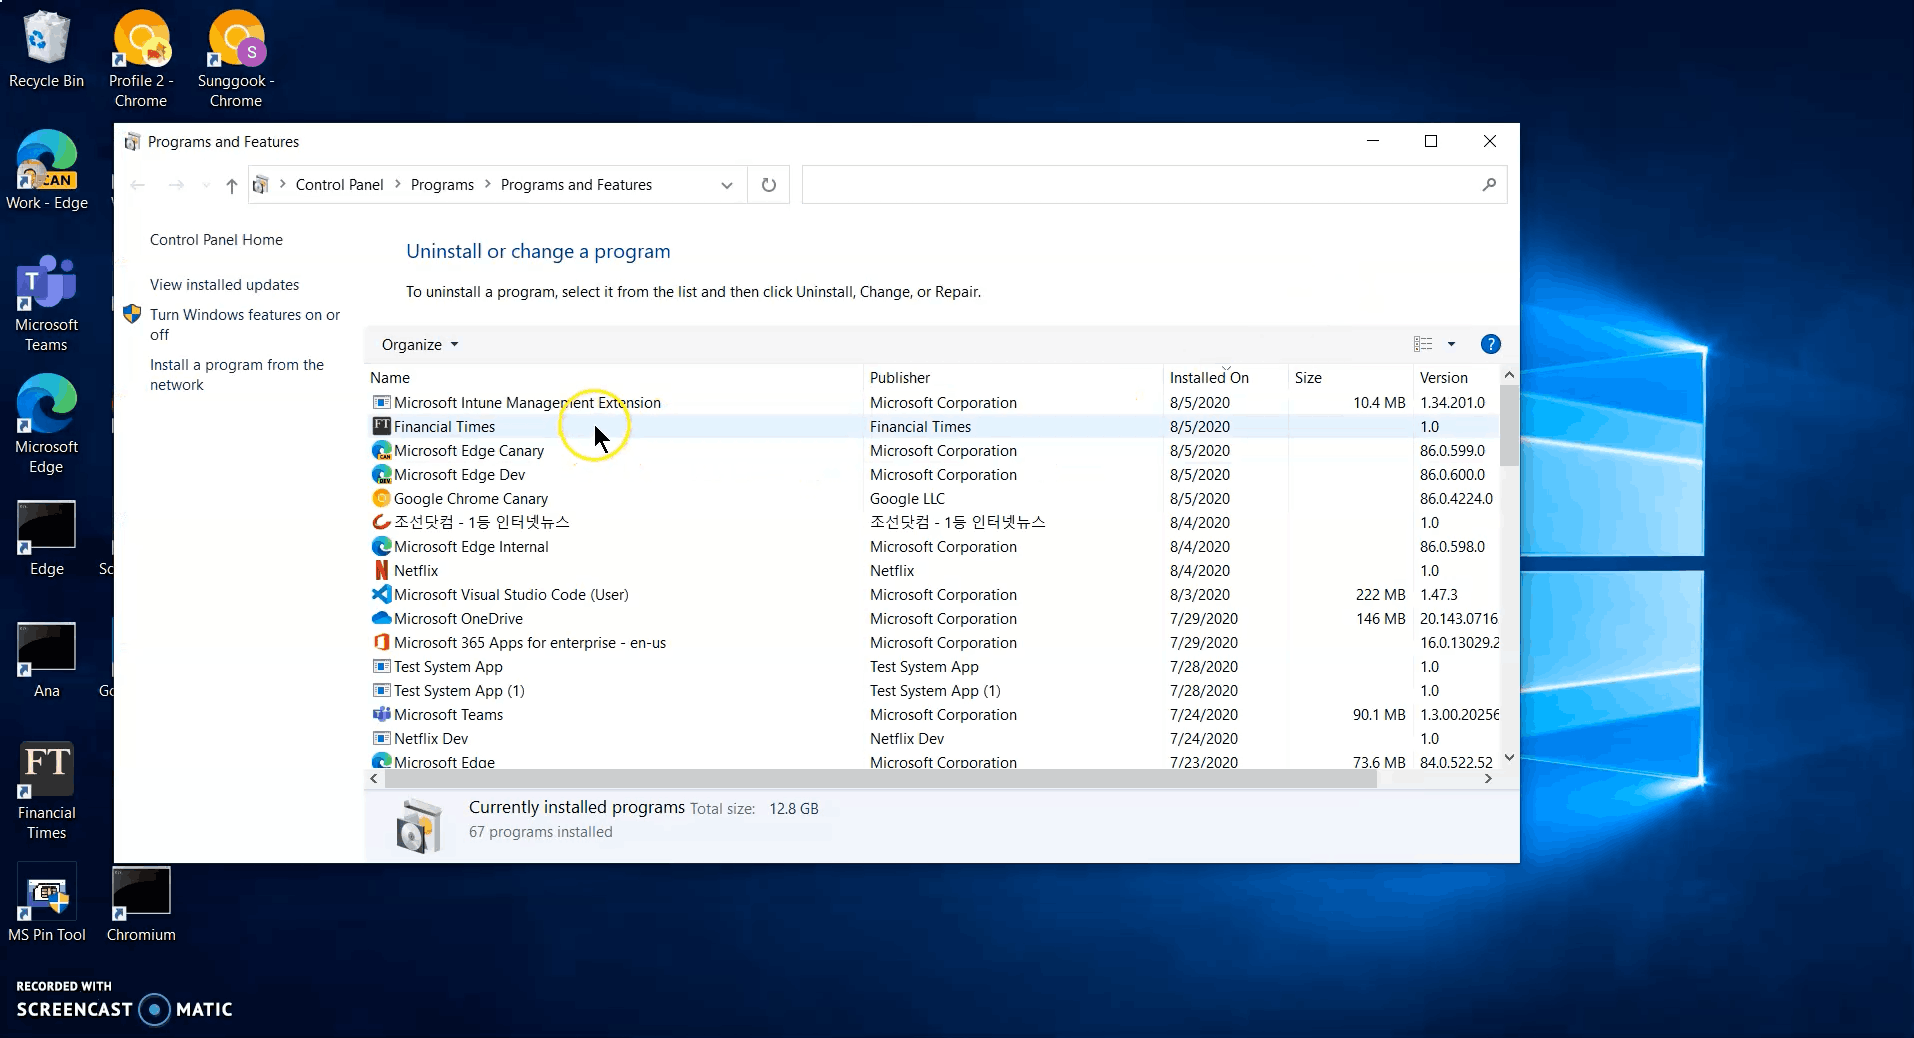Click the refresh icon beside address bar

pos(768,185)
